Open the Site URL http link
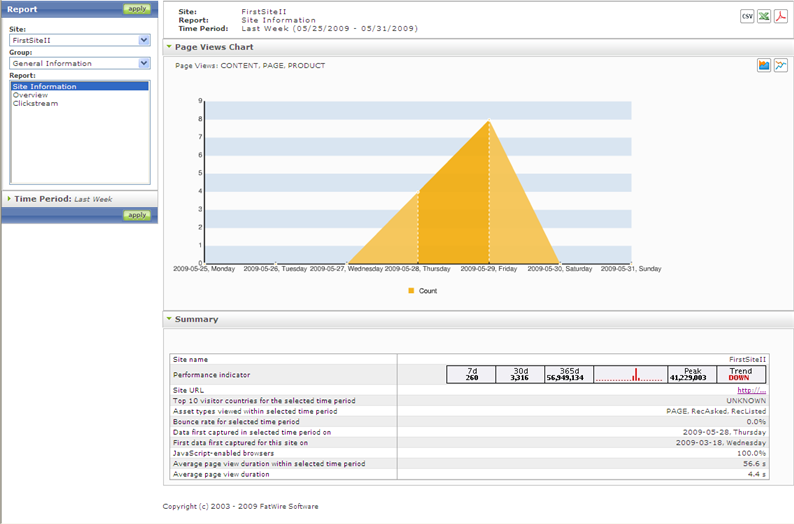This screenshot has height=524, width=794. coord(751,390)
